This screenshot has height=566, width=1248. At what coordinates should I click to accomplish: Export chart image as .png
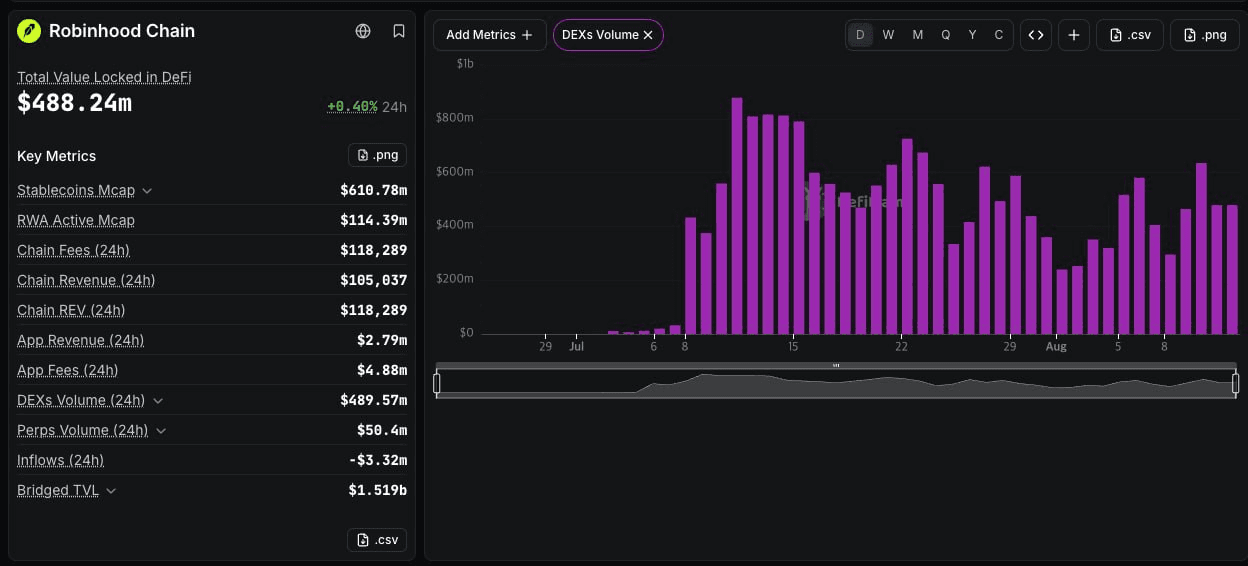pyautogui.click(x=1205, y=35)
